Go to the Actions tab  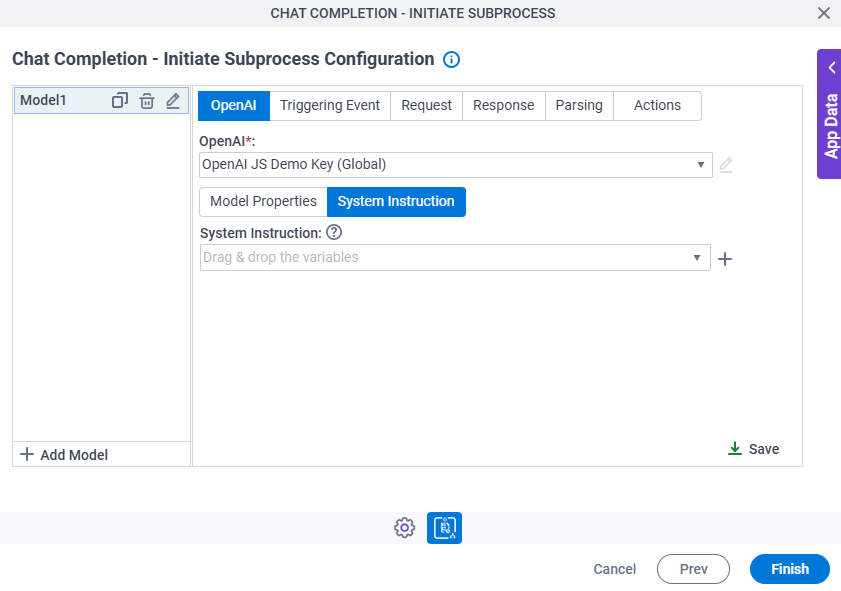658,105
